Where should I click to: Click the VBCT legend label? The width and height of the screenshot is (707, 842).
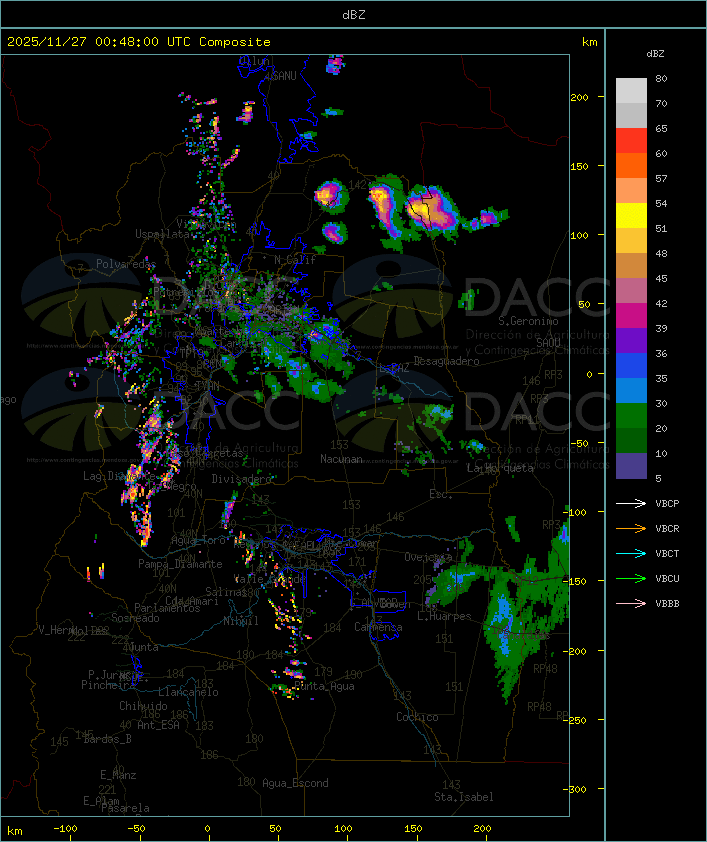pos(667,554)
